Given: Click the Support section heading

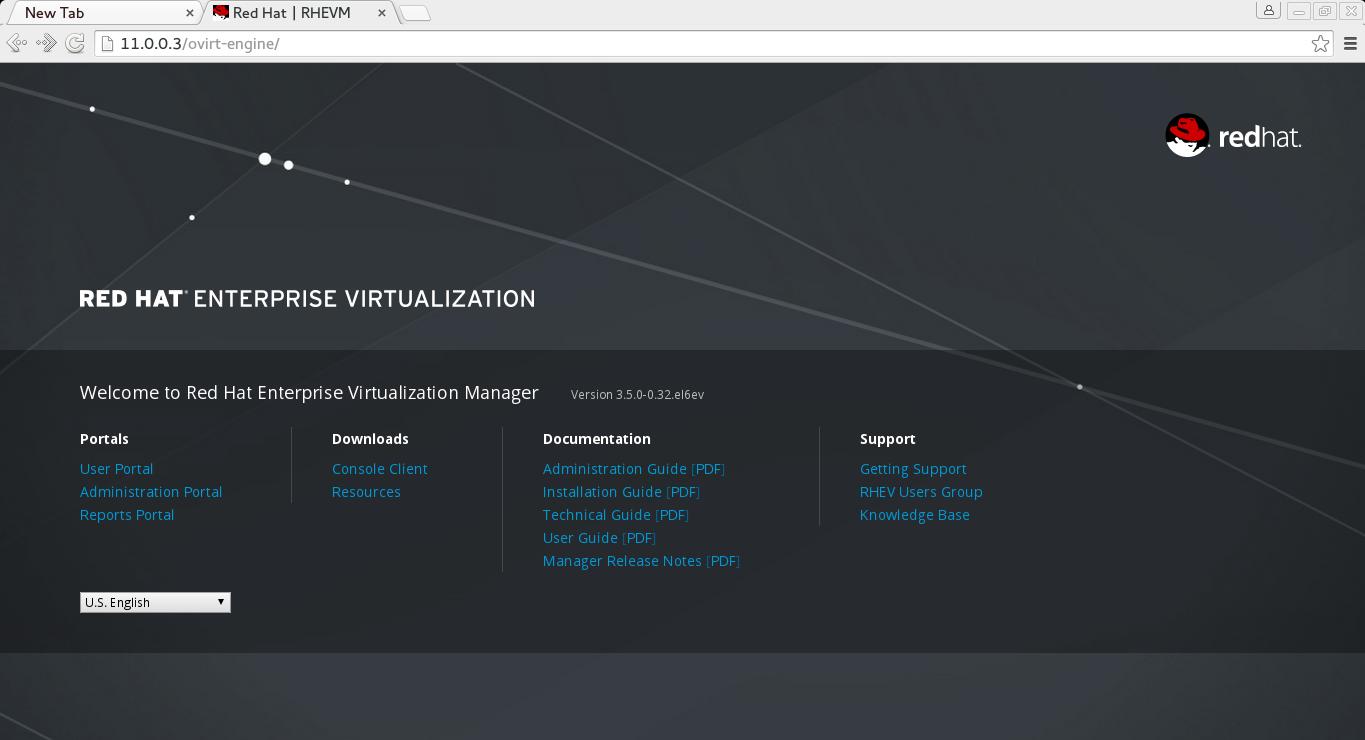Looking at the screenshot, I should (x=888, y=439).
